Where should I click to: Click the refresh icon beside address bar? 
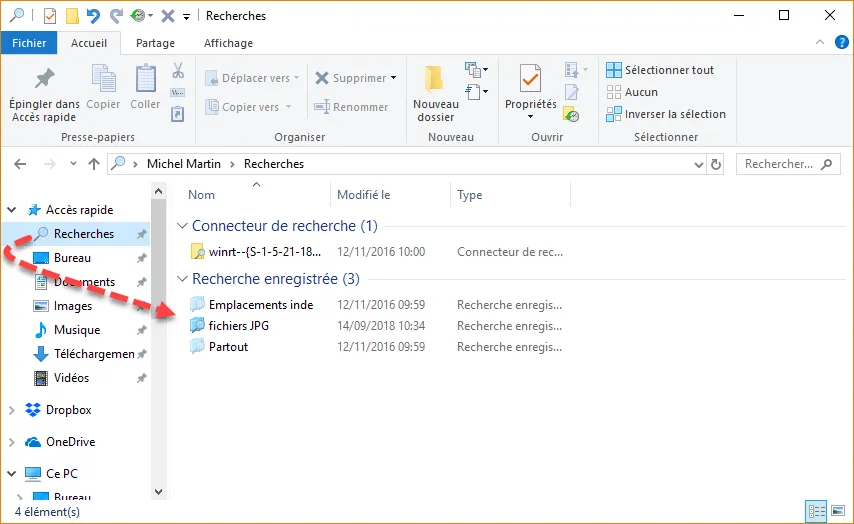pyautogui.click(x=715, y=164)
